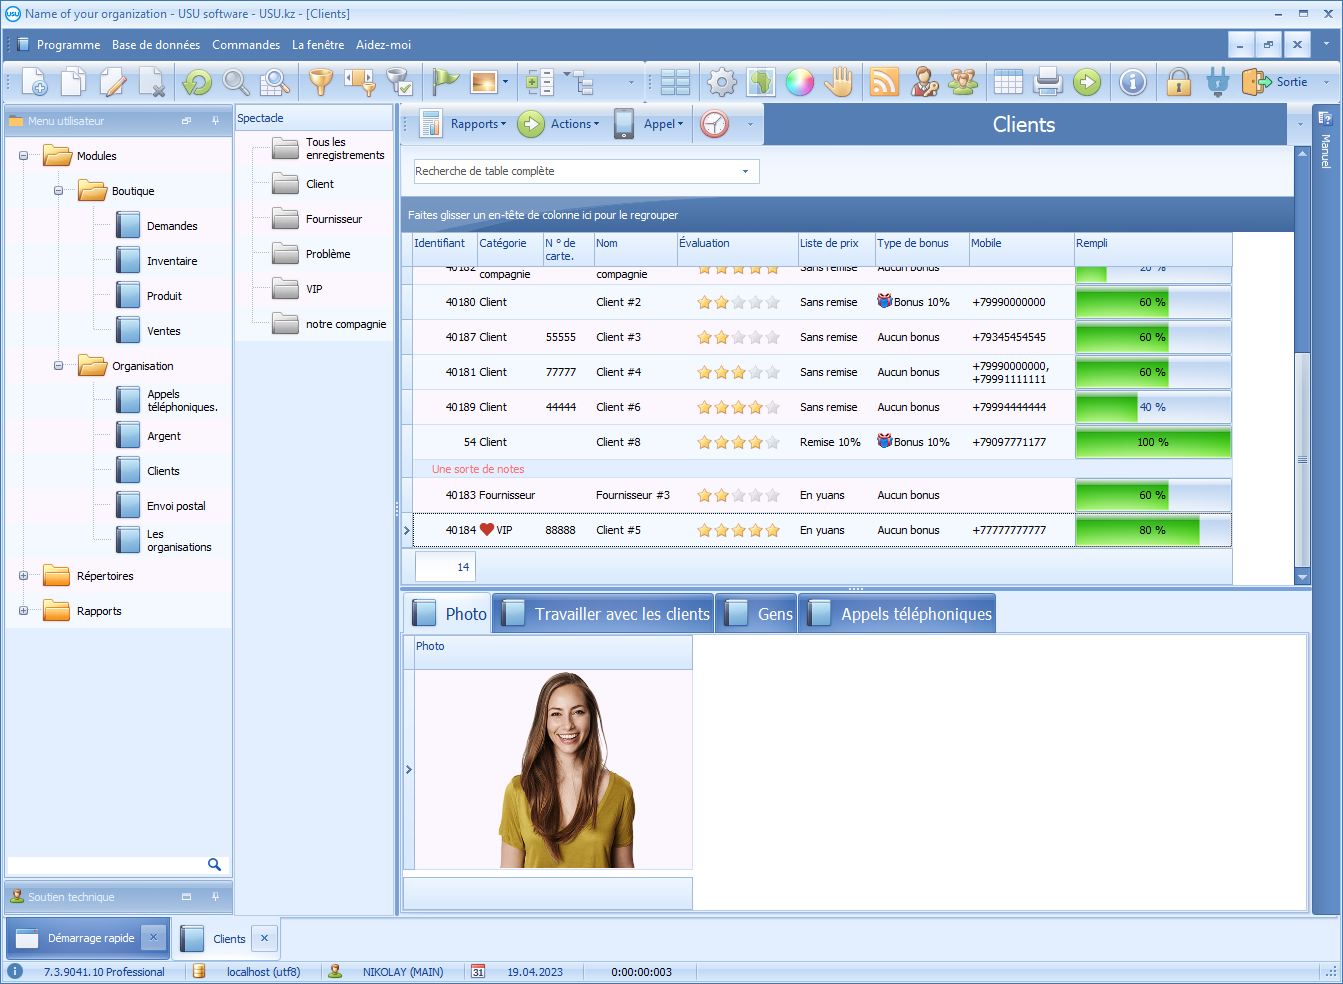Pin the Soutien technique panel

click(x=215, y=897)
